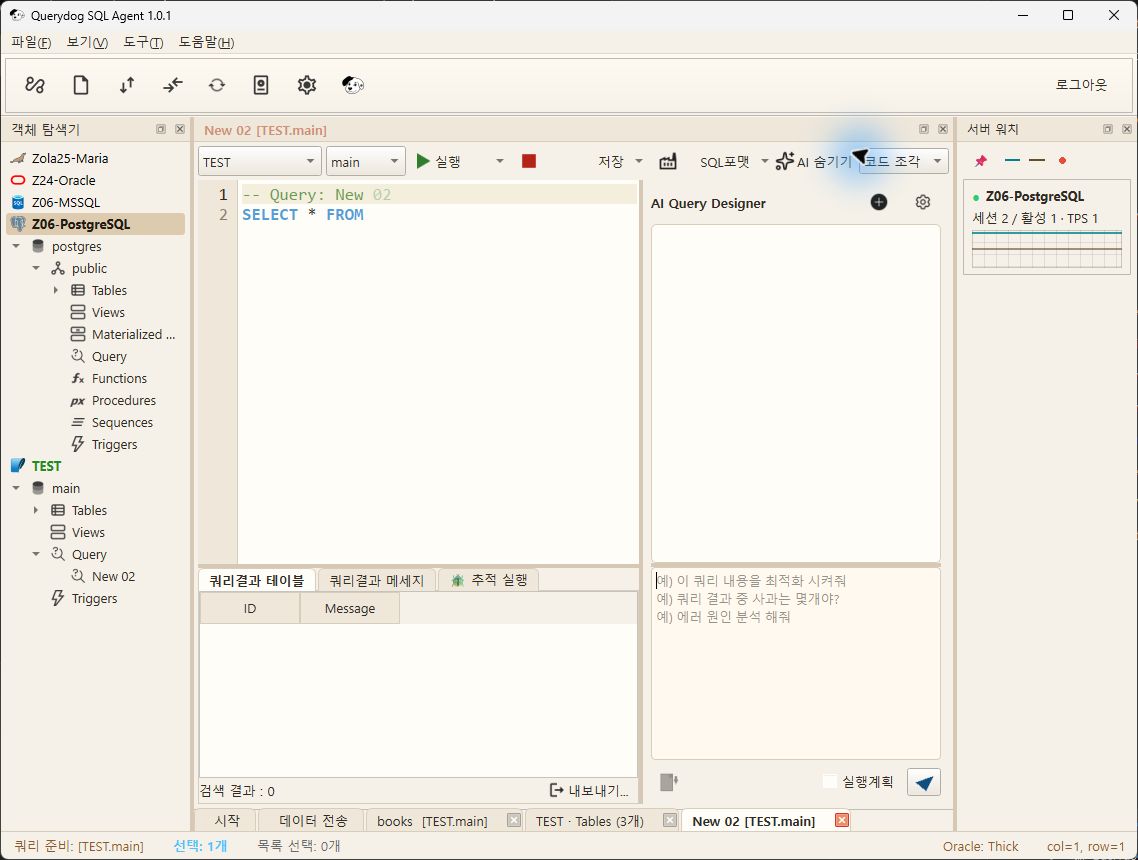Click the 로그아웃 button
The image size is (1138, 860).
point(1081,85)
